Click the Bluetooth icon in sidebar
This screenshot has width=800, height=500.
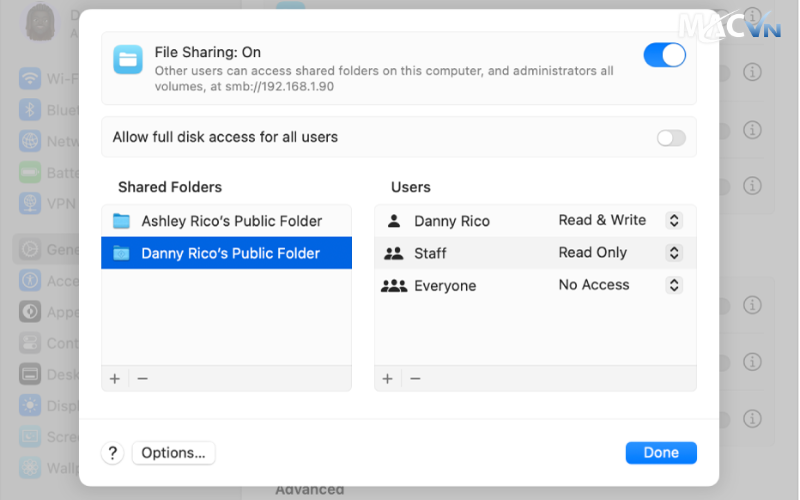pyautogui.click(x=30, y=110)
